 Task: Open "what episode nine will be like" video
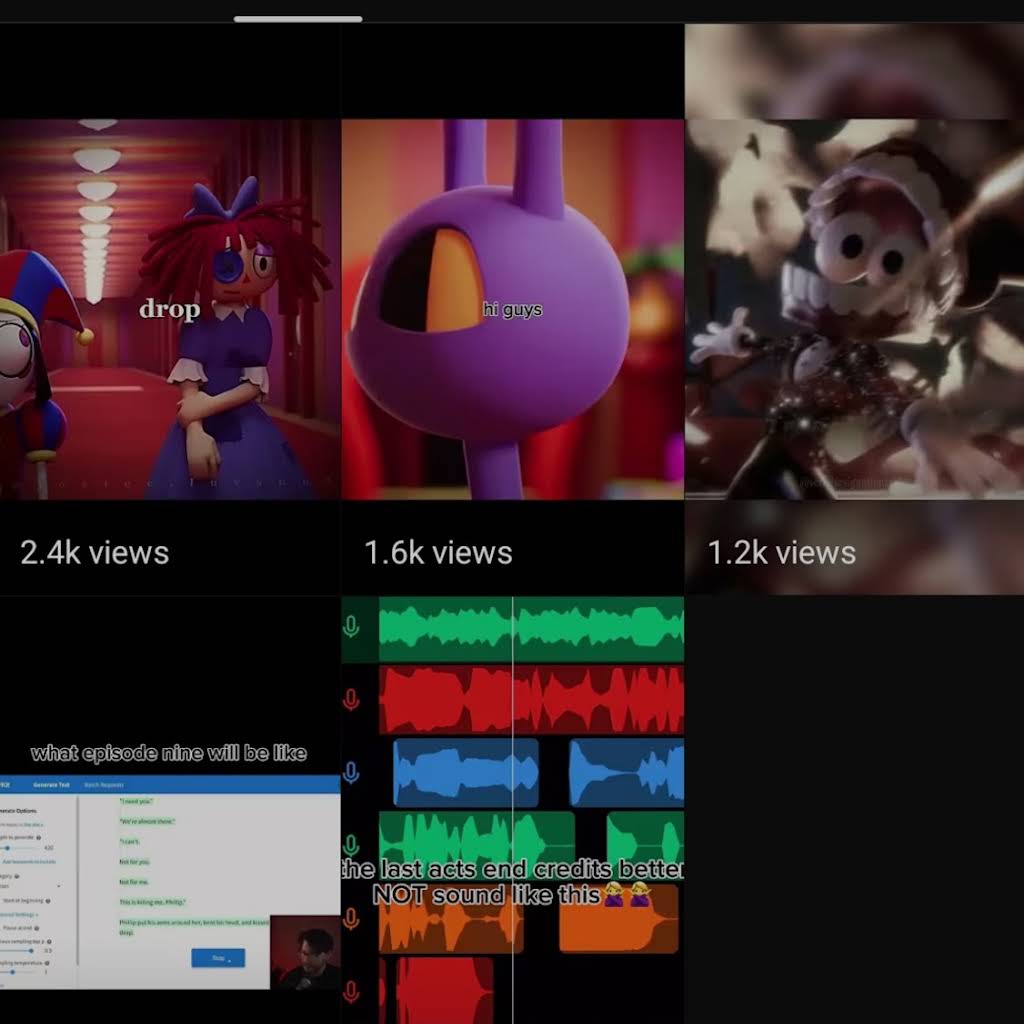(x=170, y=810)
